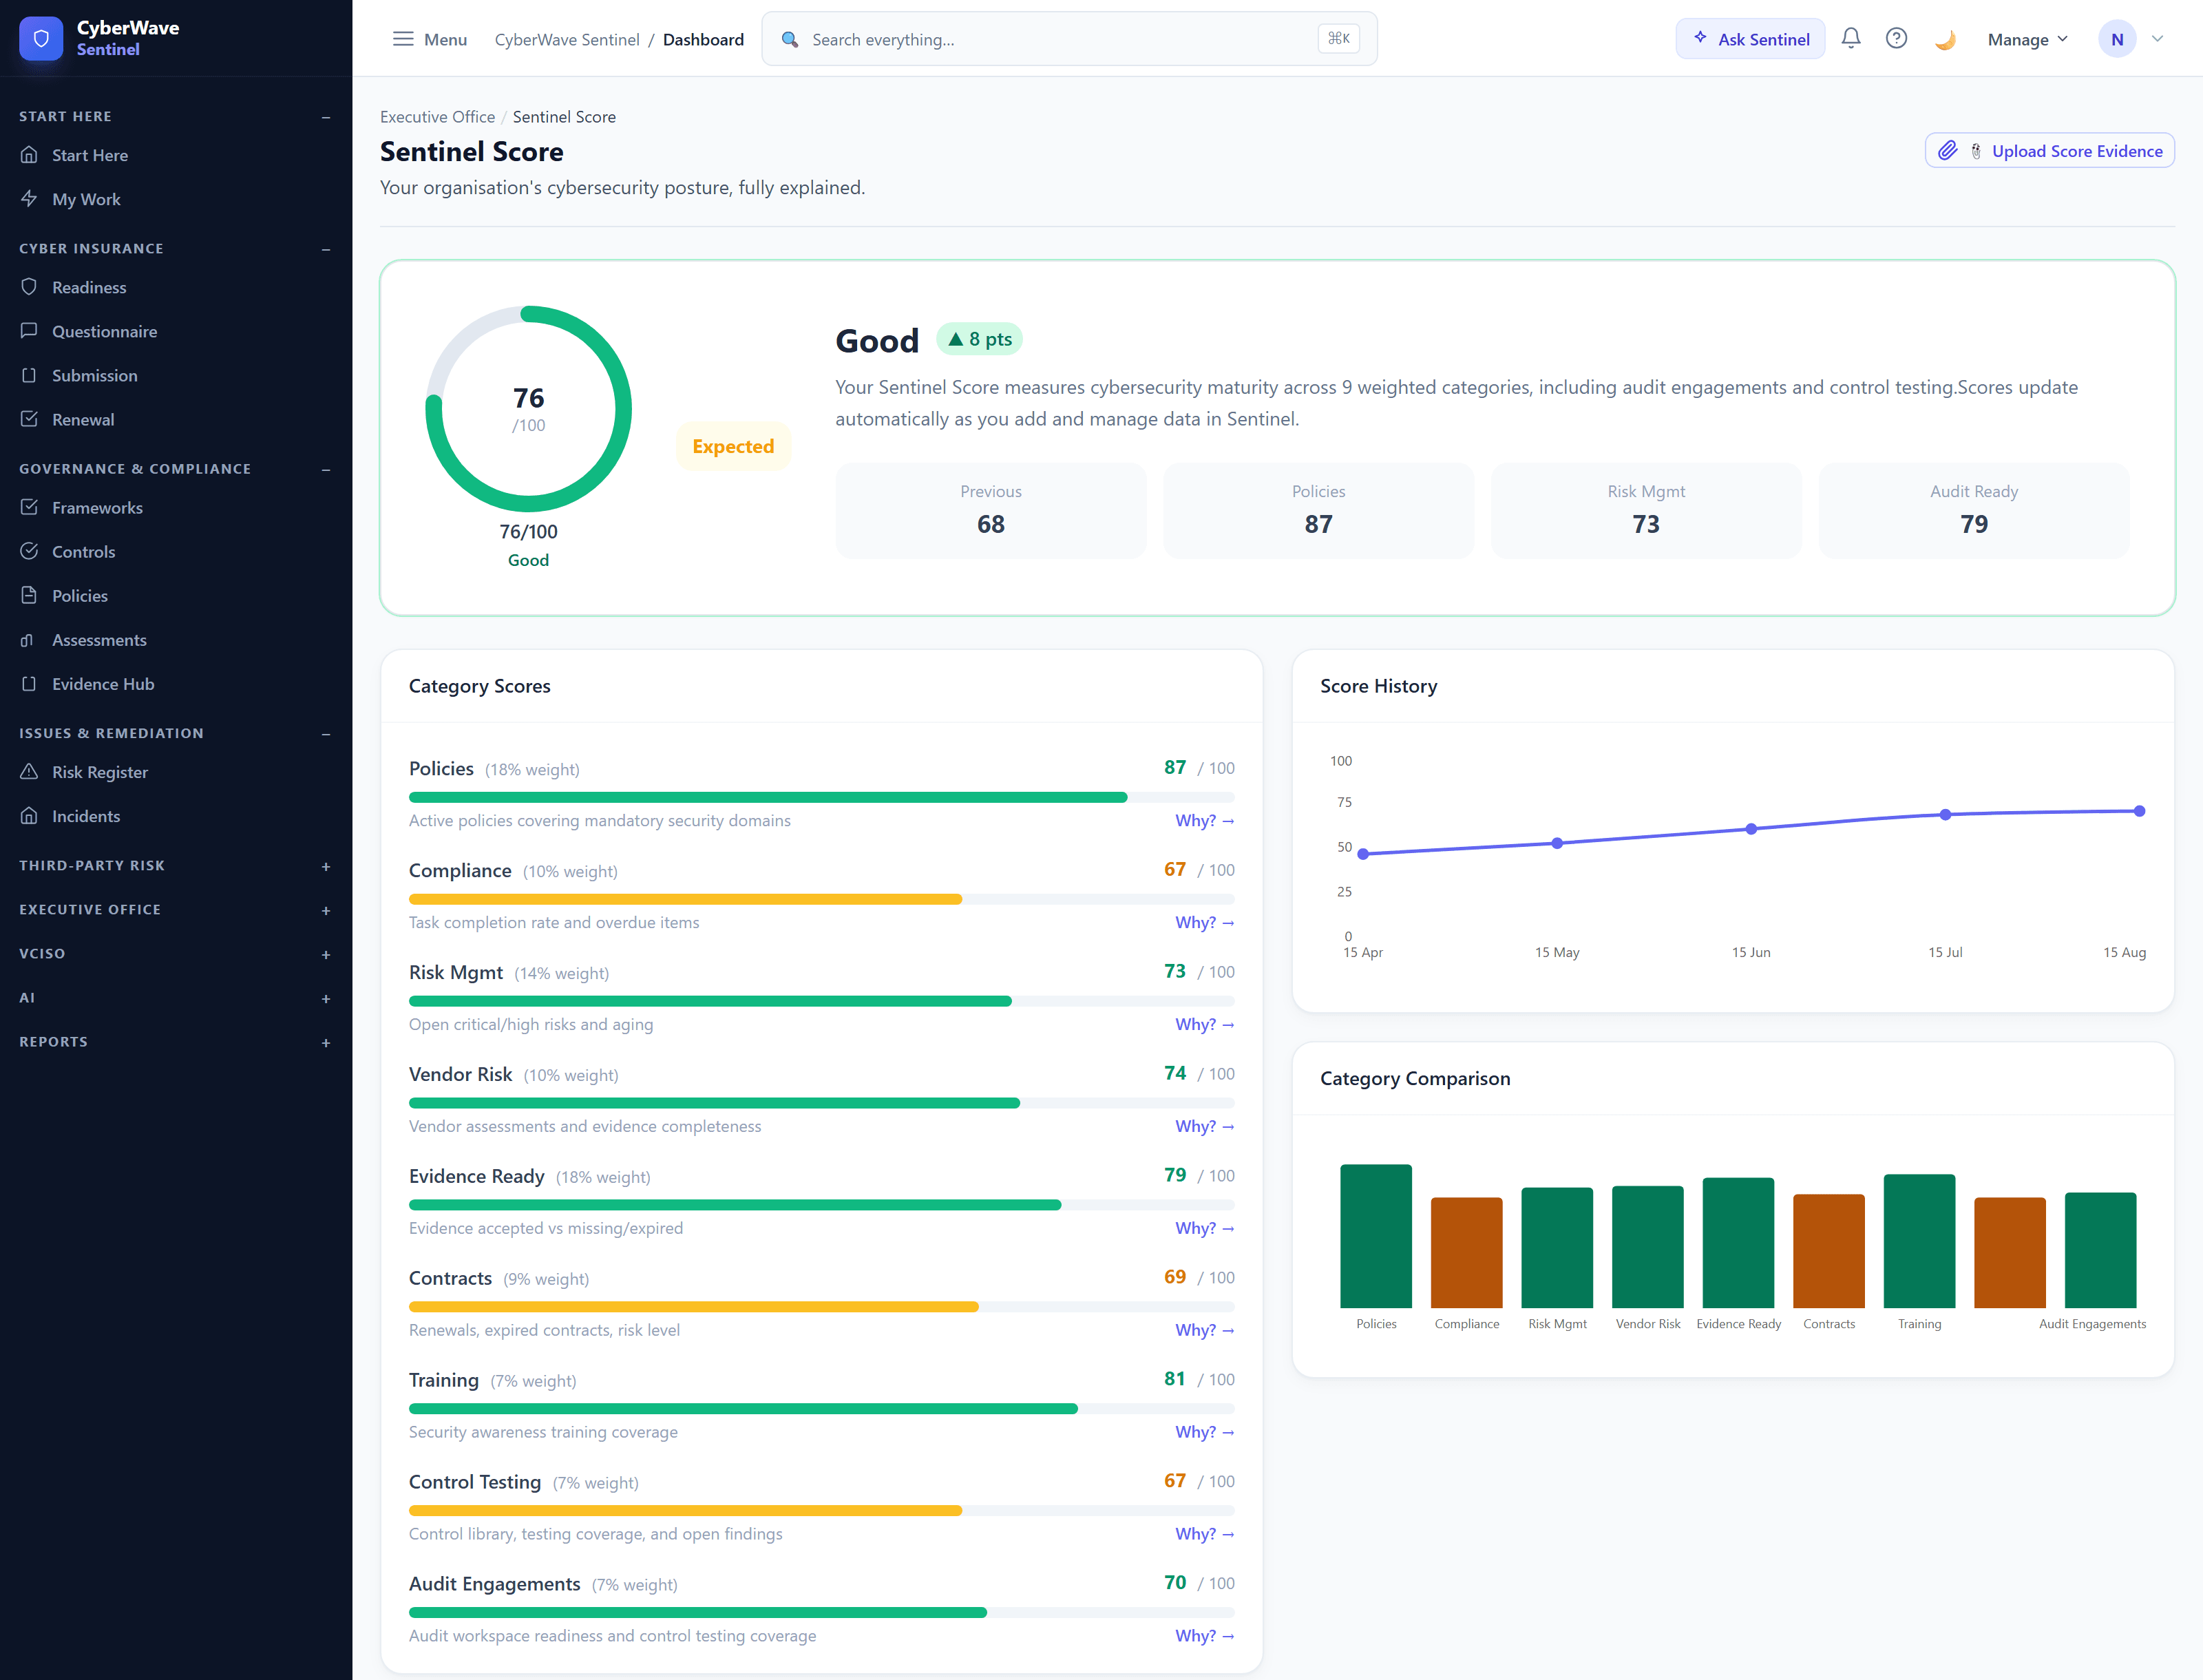Click the Contracts score progress bar
The image size is (2203, 1680).
click(821, 1307)
